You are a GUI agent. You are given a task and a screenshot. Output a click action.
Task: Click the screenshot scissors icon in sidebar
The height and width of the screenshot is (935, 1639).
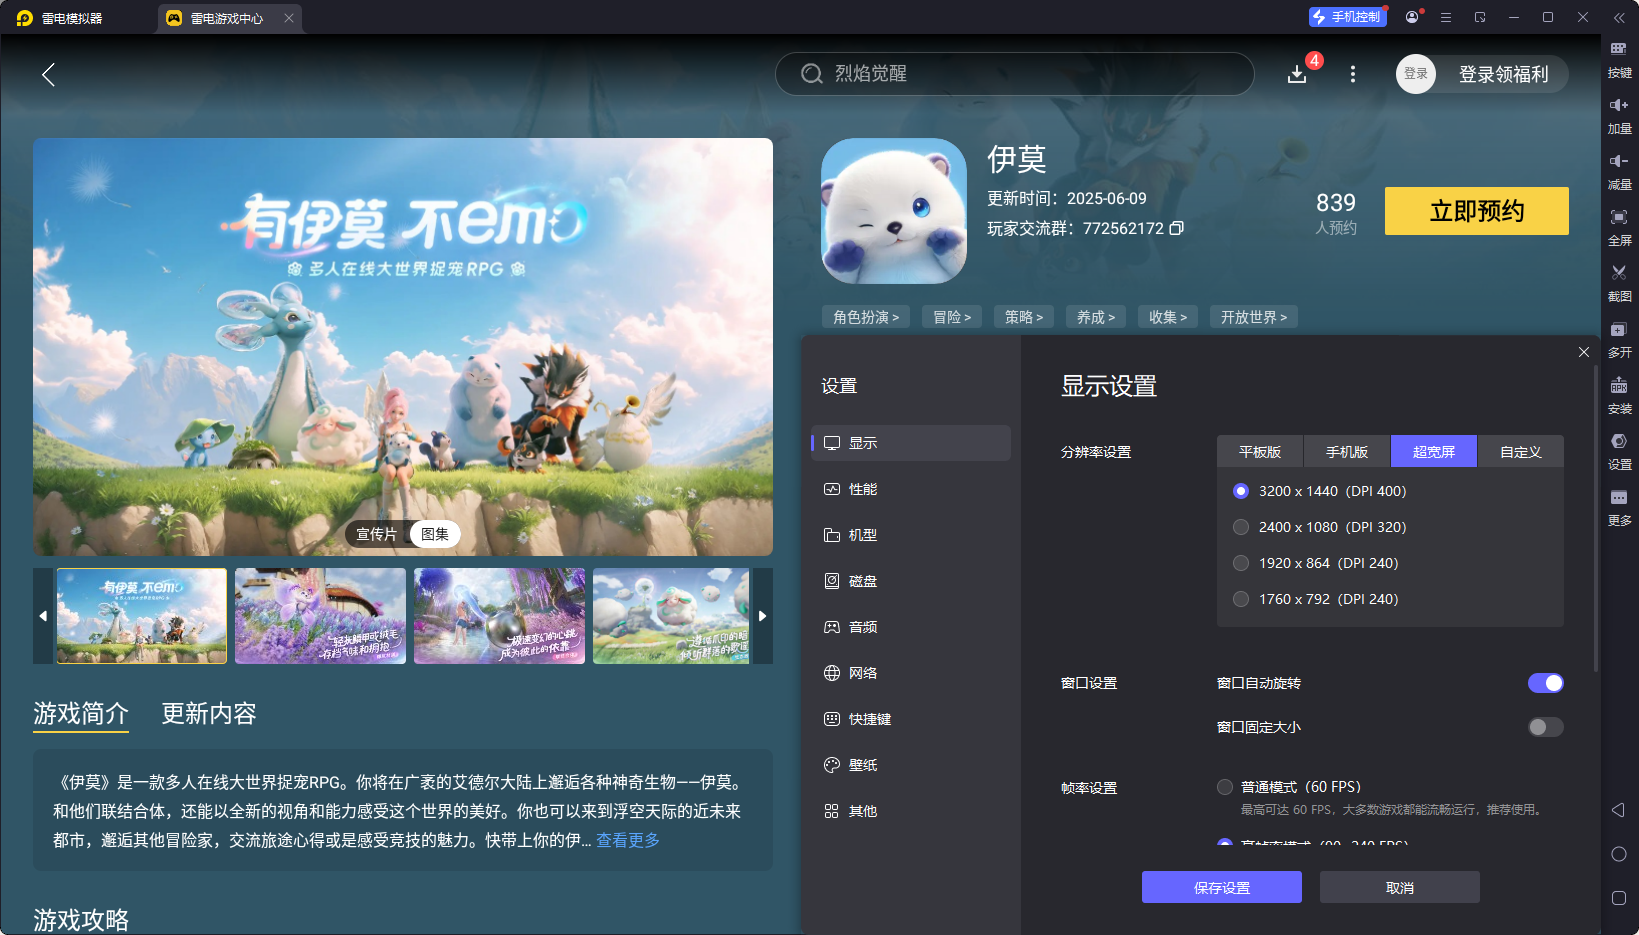(1618, 273)
